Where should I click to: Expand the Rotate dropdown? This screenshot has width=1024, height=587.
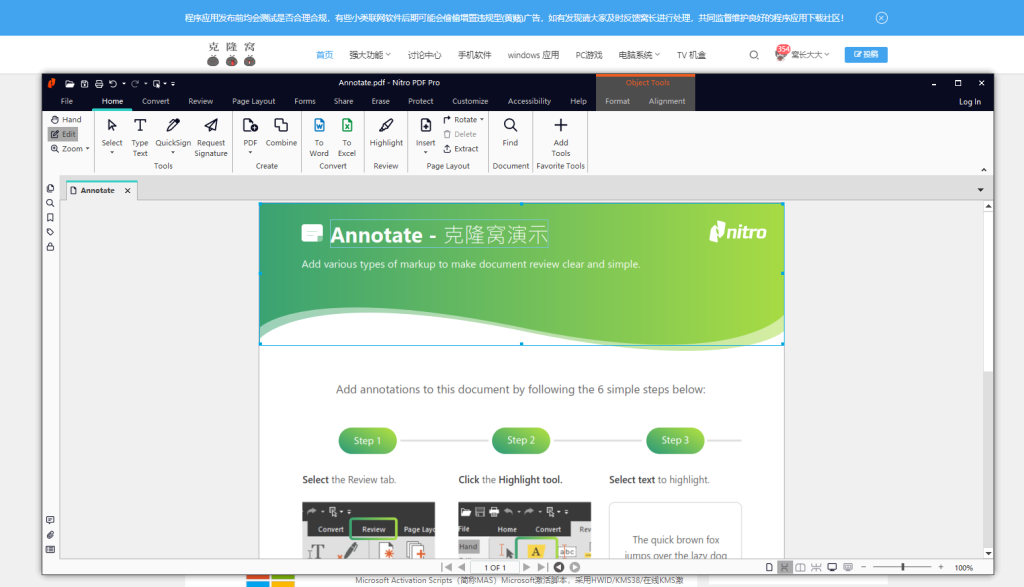point(482,119)
